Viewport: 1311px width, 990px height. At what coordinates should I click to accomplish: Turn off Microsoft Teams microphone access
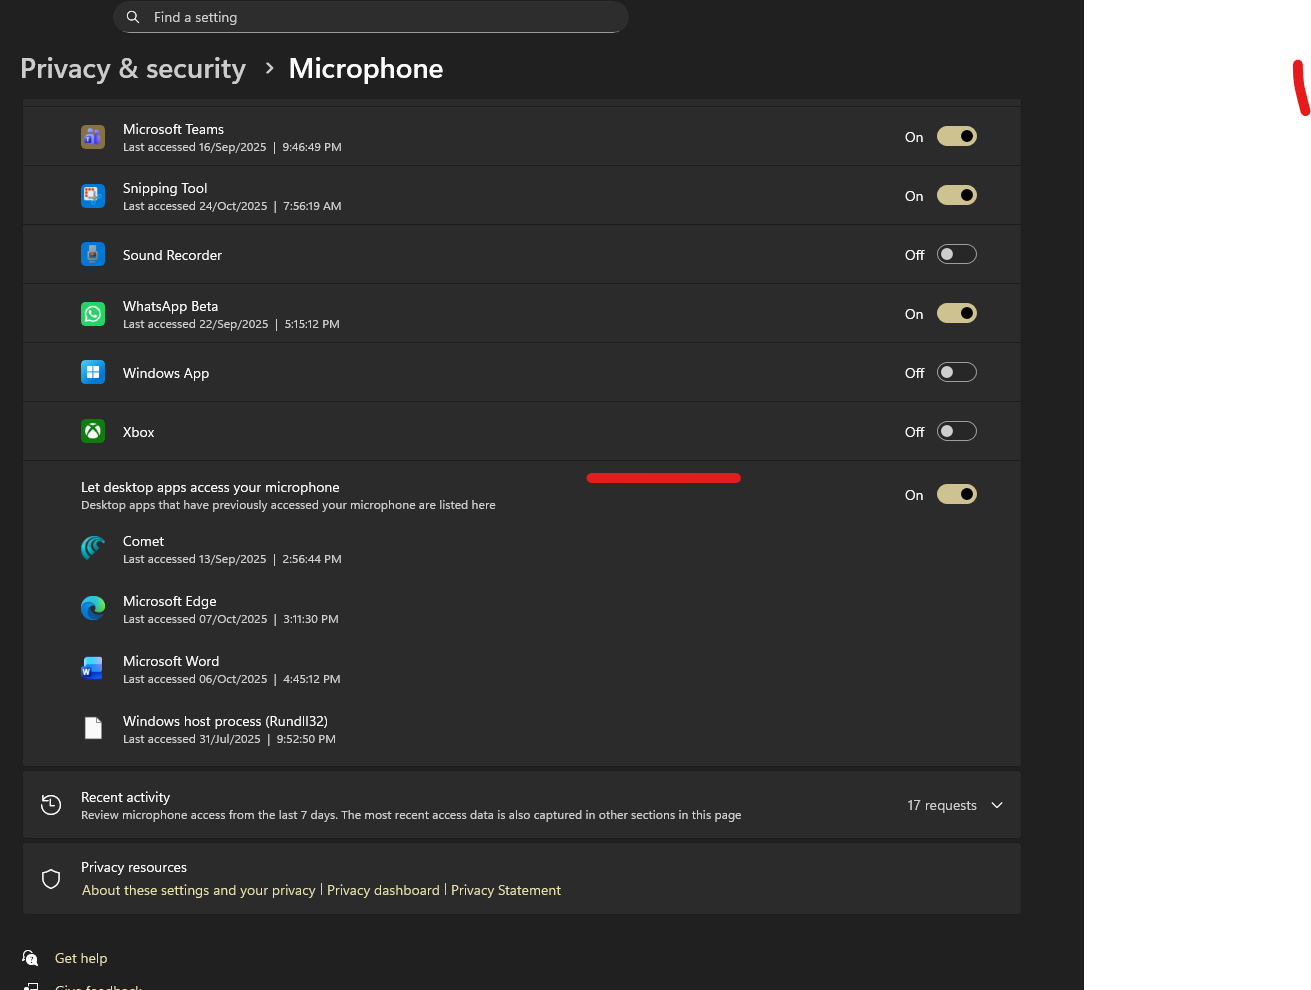(957, 136)
